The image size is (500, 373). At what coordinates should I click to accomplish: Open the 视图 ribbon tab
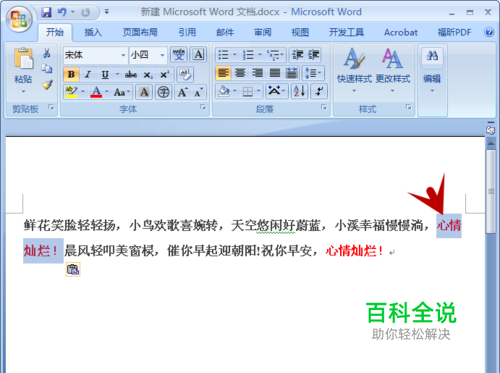coord(300,32)
